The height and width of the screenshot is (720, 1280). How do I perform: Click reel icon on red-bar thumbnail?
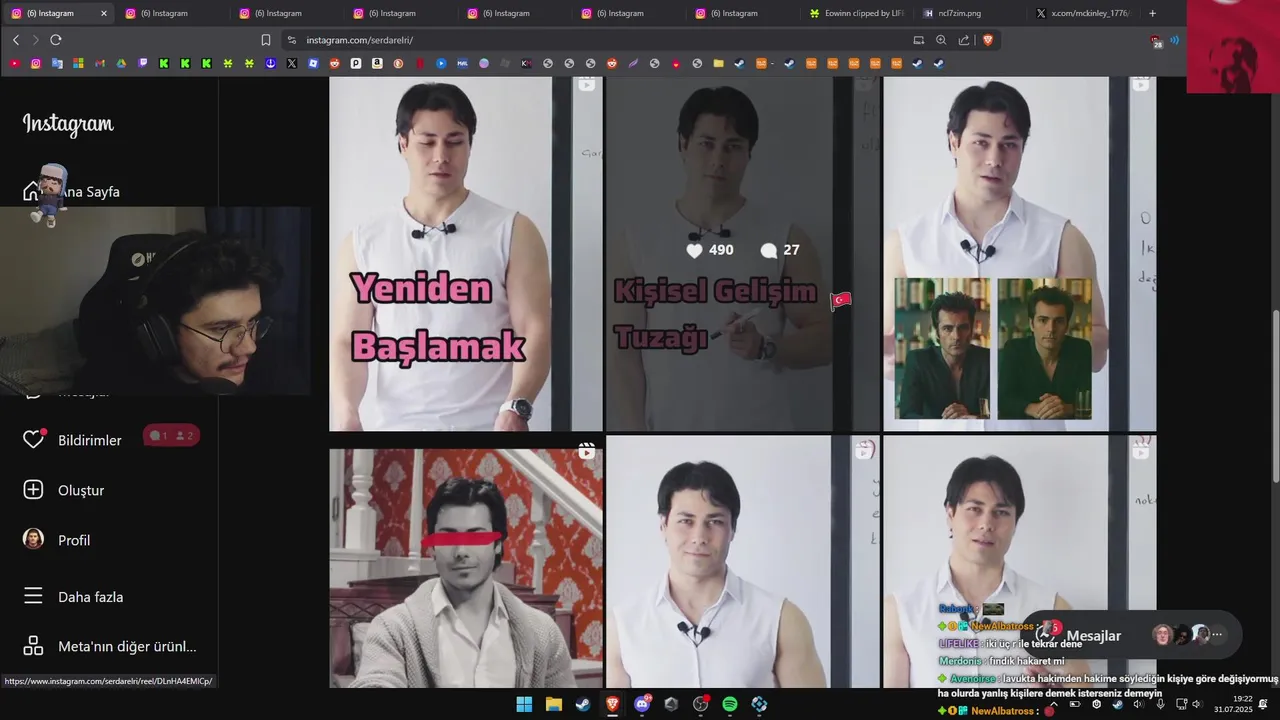click(586, 452)
